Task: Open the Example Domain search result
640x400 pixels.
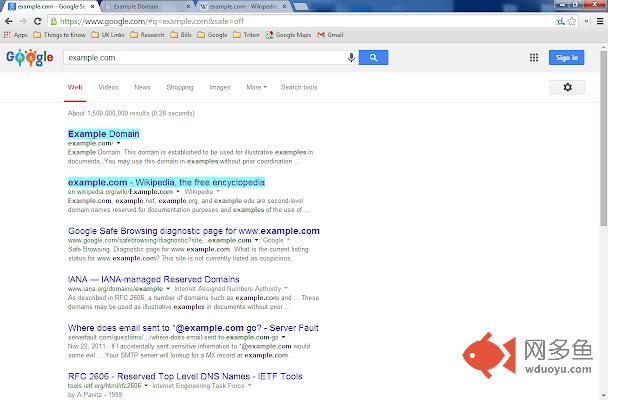Action: click(104, 133)
